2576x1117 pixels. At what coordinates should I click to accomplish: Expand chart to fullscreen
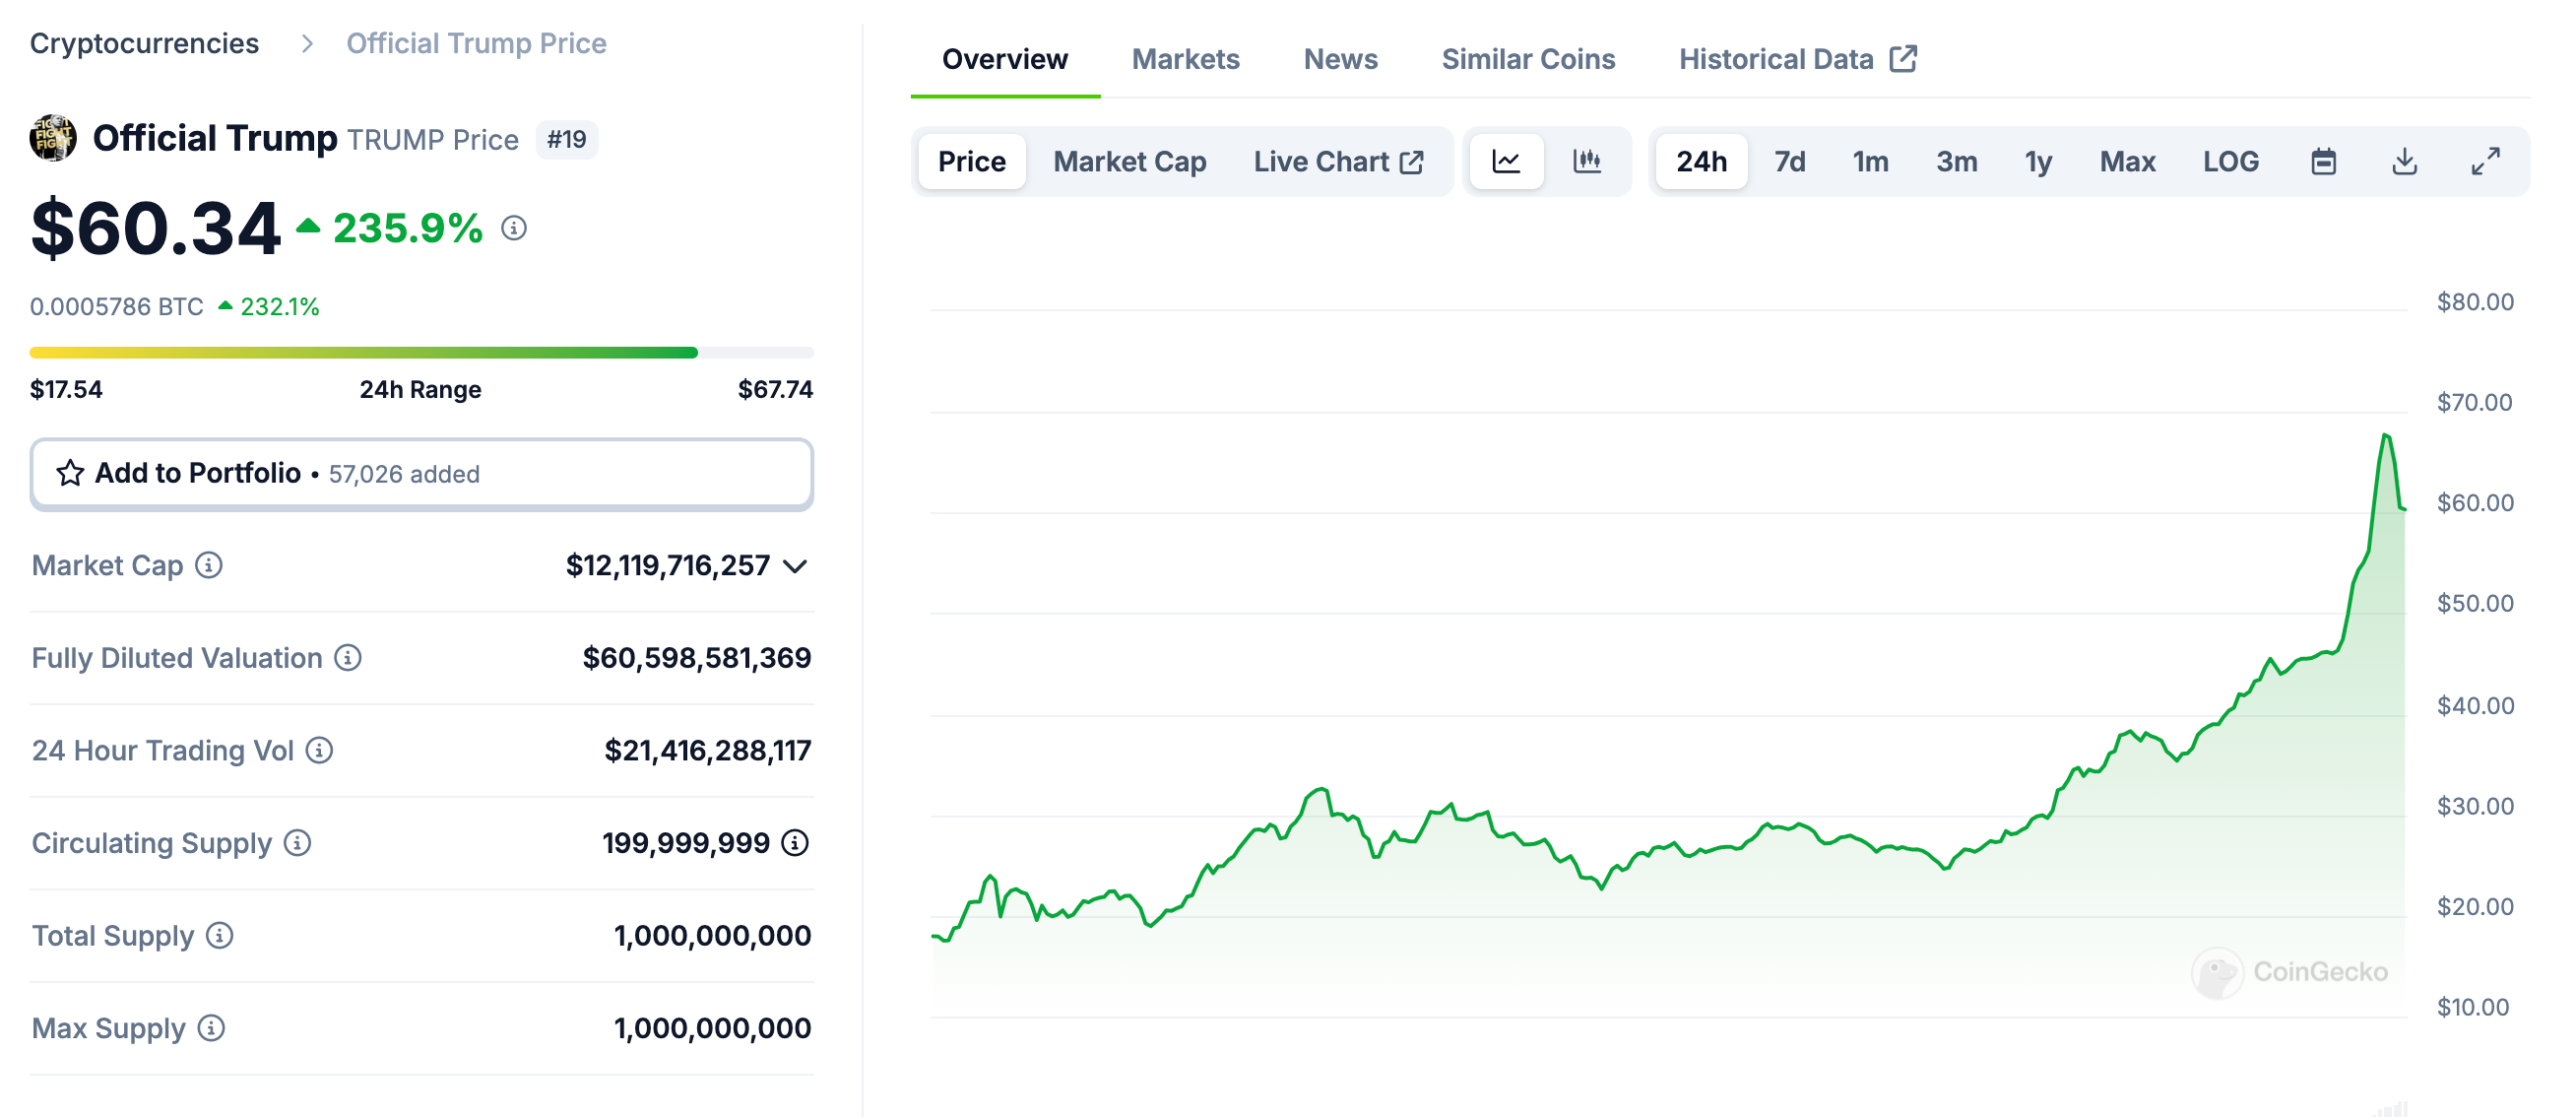pos(2485,161)
